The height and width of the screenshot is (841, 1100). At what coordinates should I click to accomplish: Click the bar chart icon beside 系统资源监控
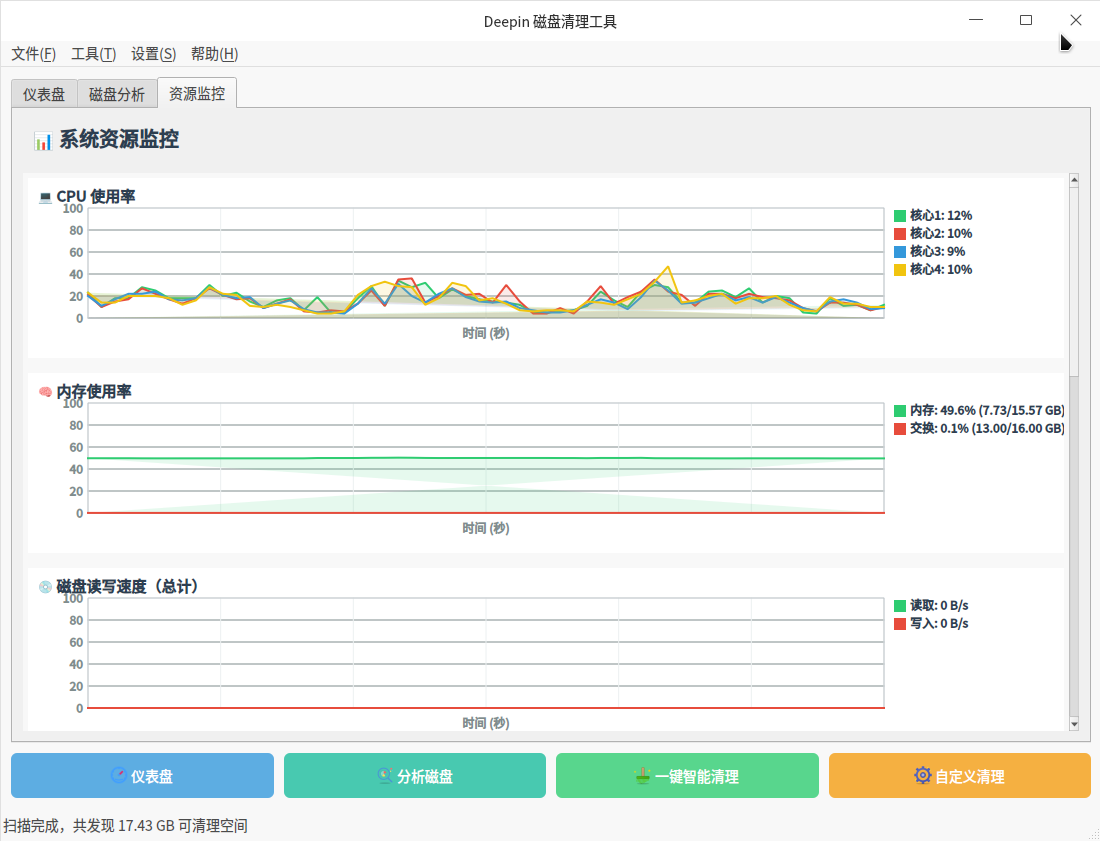[x=43, y=141]
